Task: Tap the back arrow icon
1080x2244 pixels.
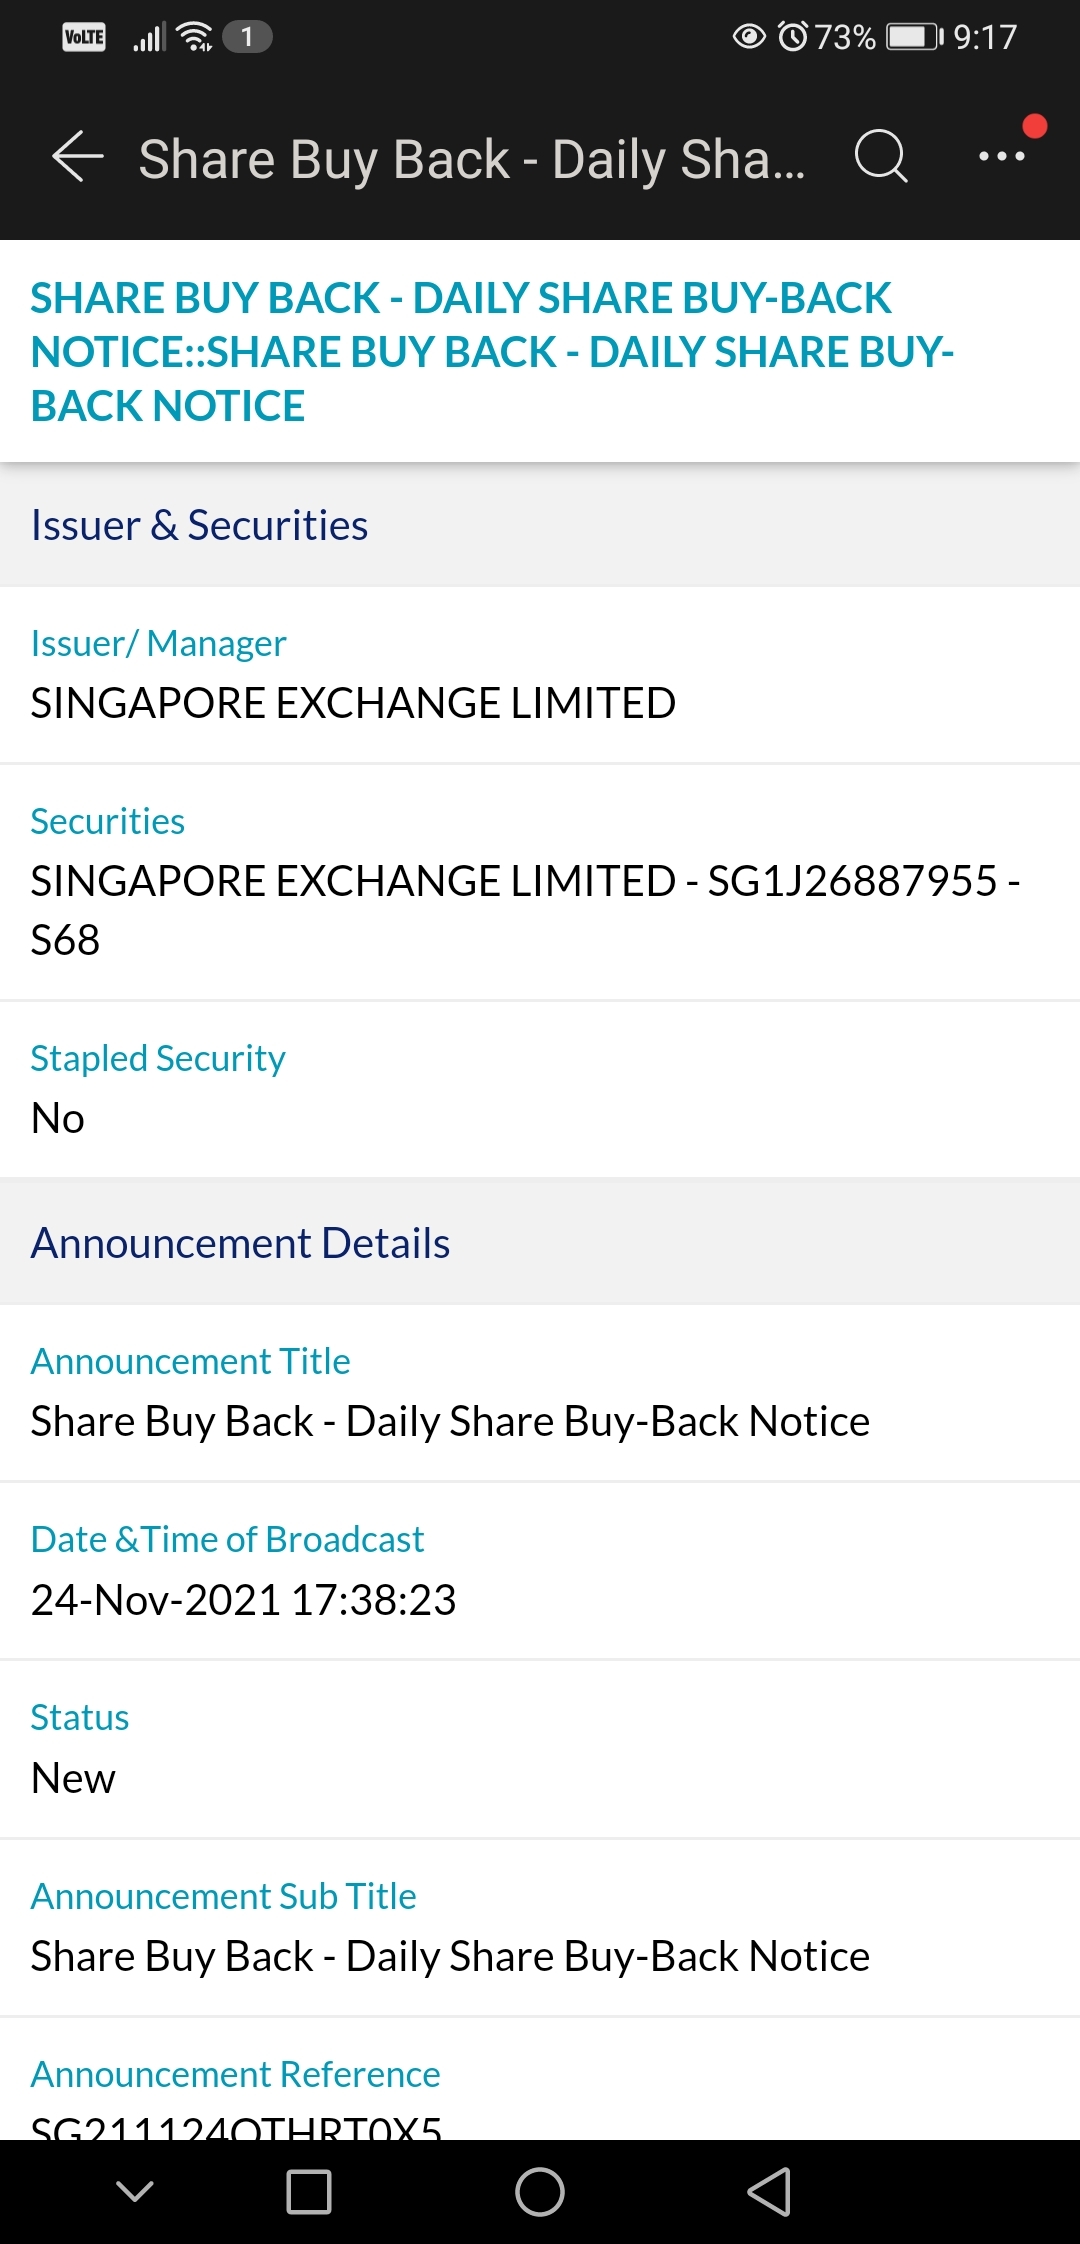Action: (x=78, y=158)
